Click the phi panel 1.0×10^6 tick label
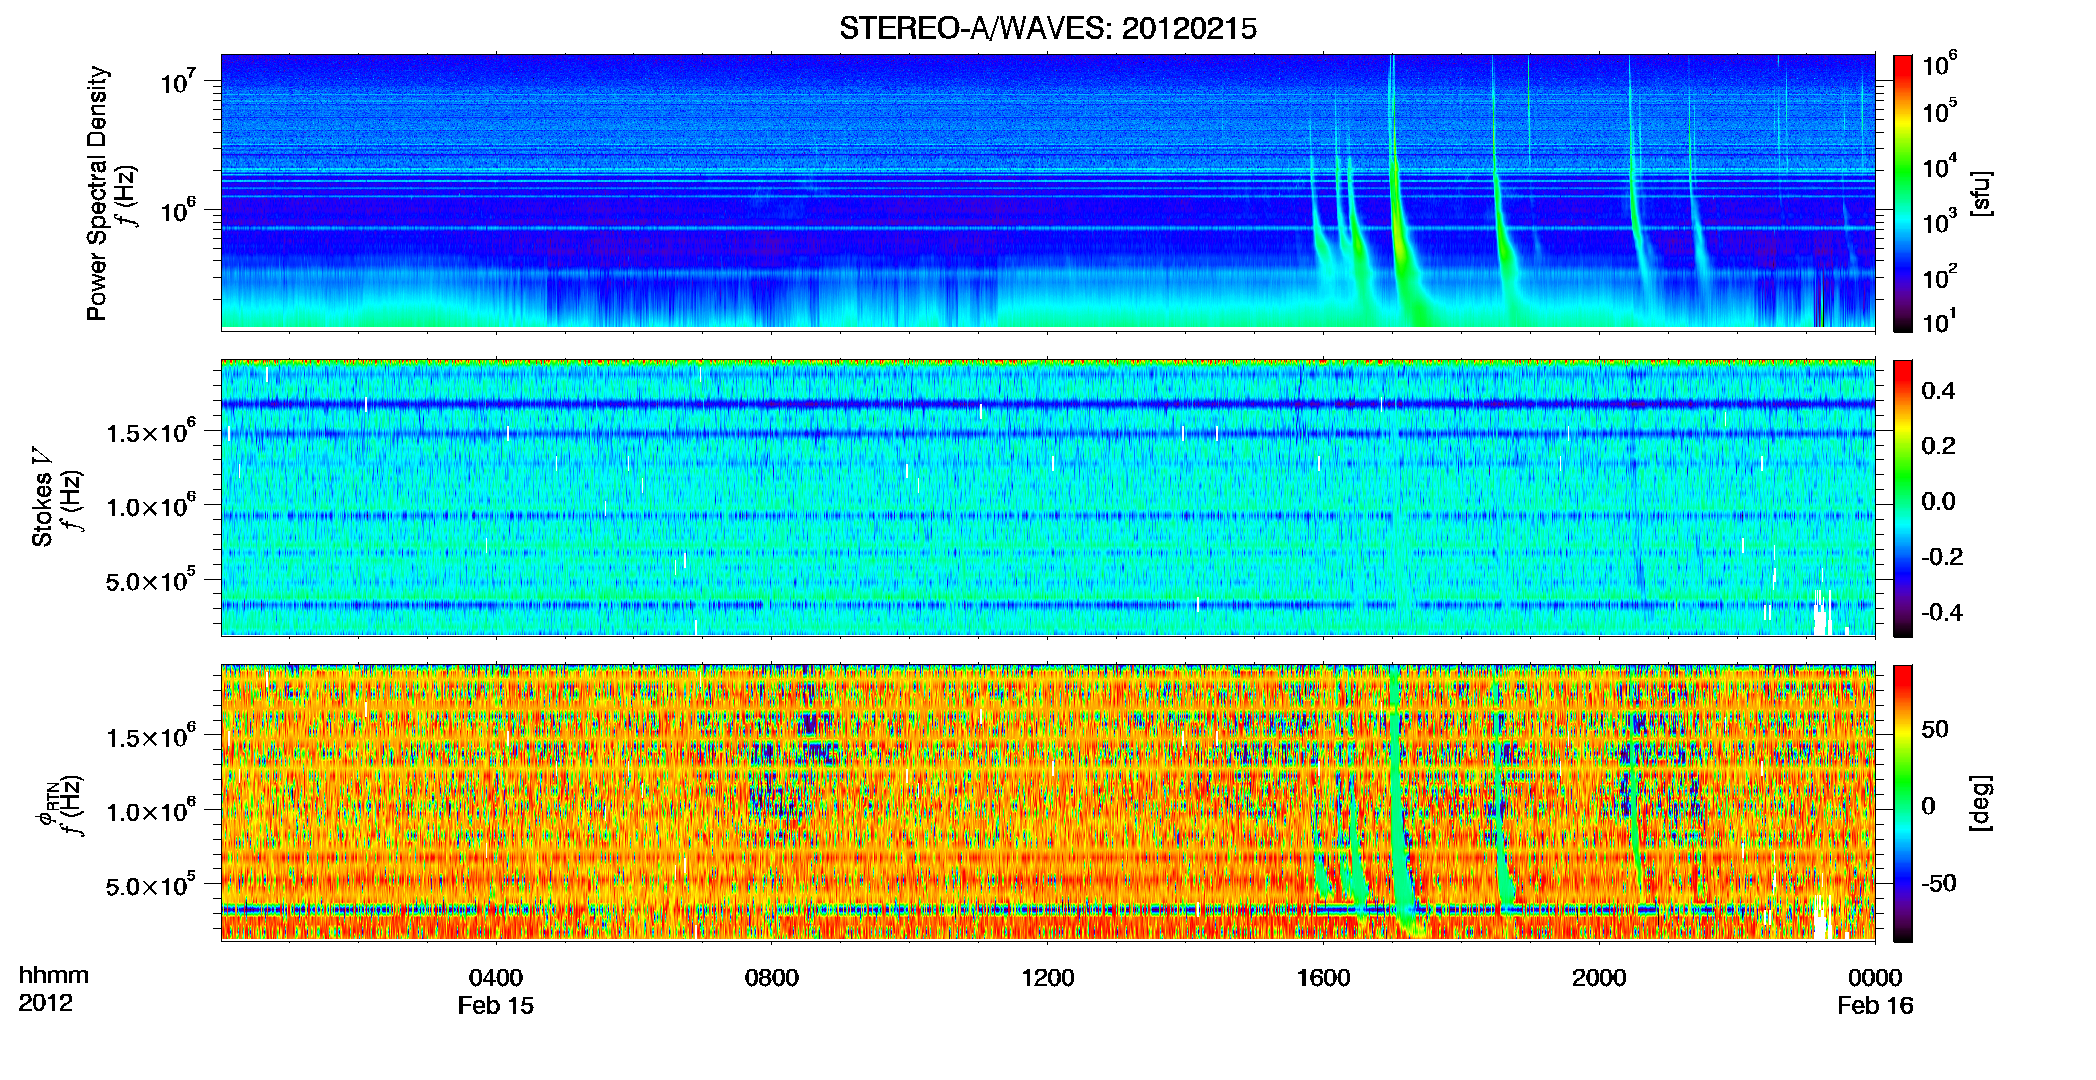 pyautogui.click(x=151, y=811)
